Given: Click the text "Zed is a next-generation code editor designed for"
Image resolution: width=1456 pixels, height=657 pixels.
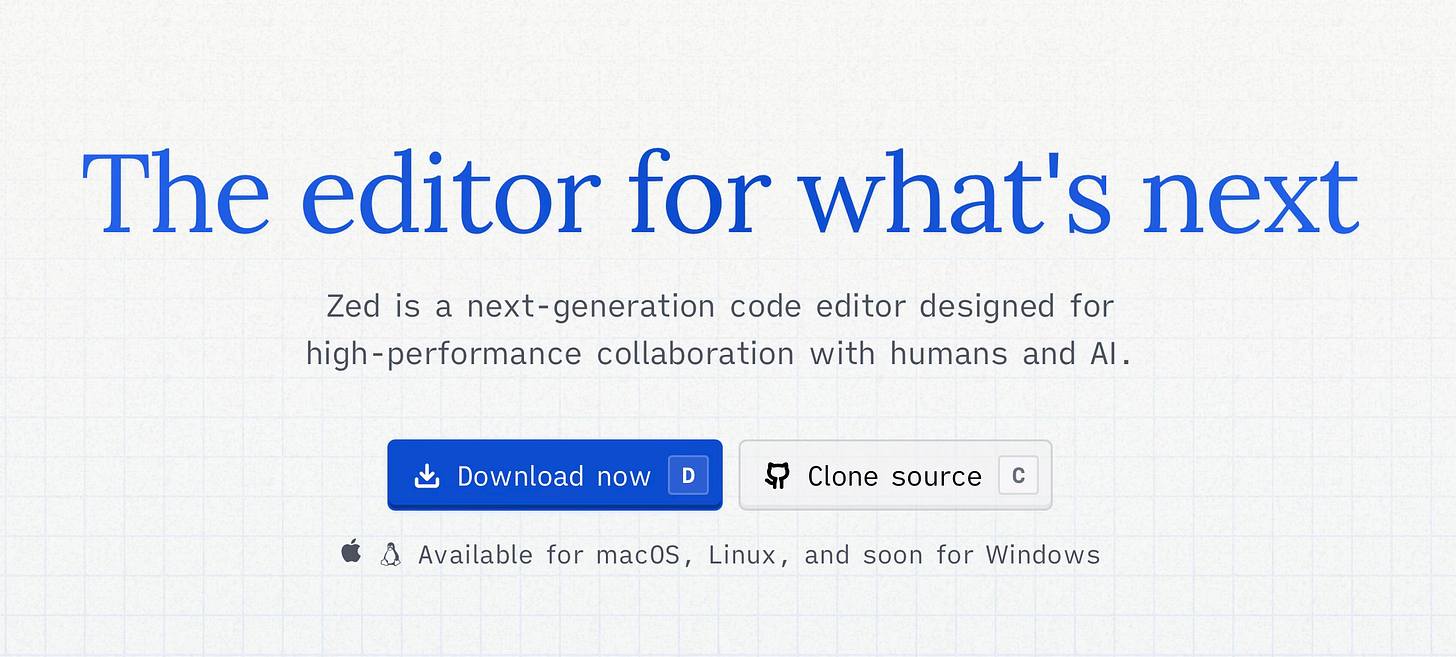Looking at the screenshot, I should point(720,305).
